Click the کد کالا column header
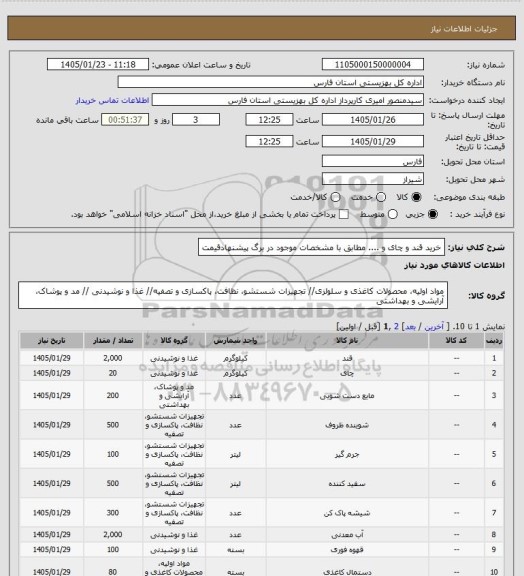The height and width of the screenshot is (576, 524). (x=456, y=341)
